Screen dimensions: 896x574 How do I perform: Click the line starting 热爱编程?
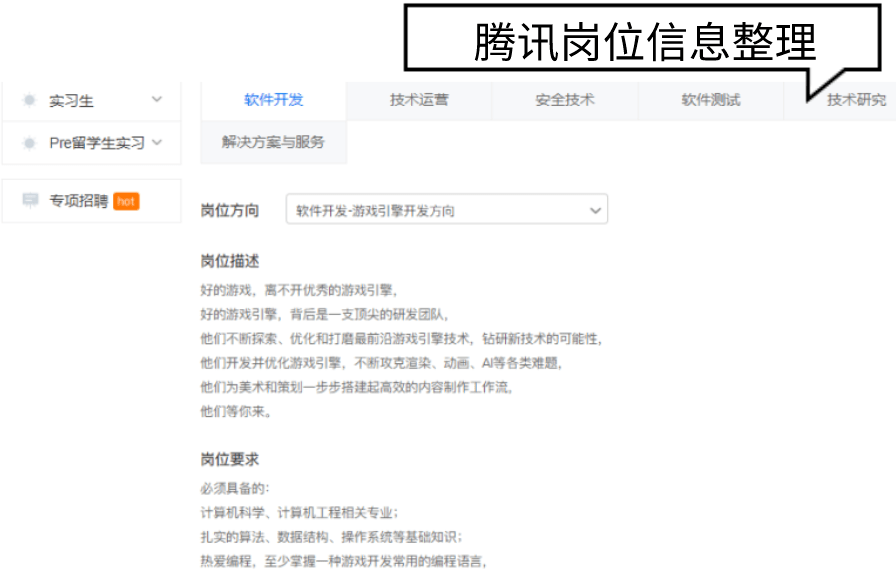click(343, 561)
